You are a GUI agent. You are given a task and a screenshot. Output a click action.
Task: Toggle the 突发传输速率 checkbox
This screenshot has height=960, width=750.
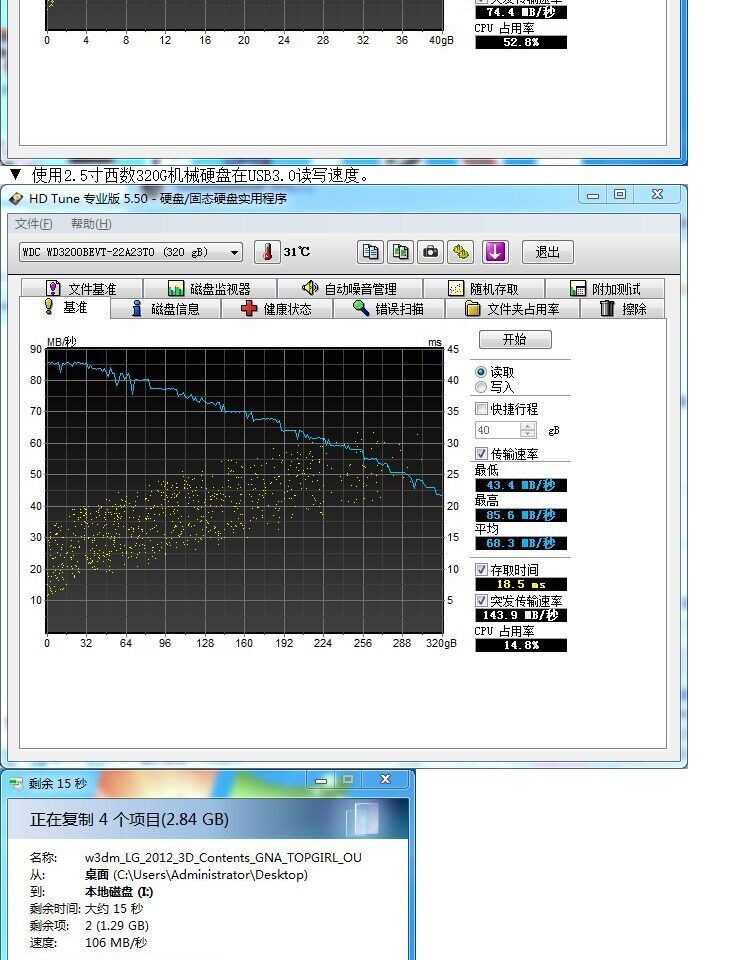pos(482,600)
